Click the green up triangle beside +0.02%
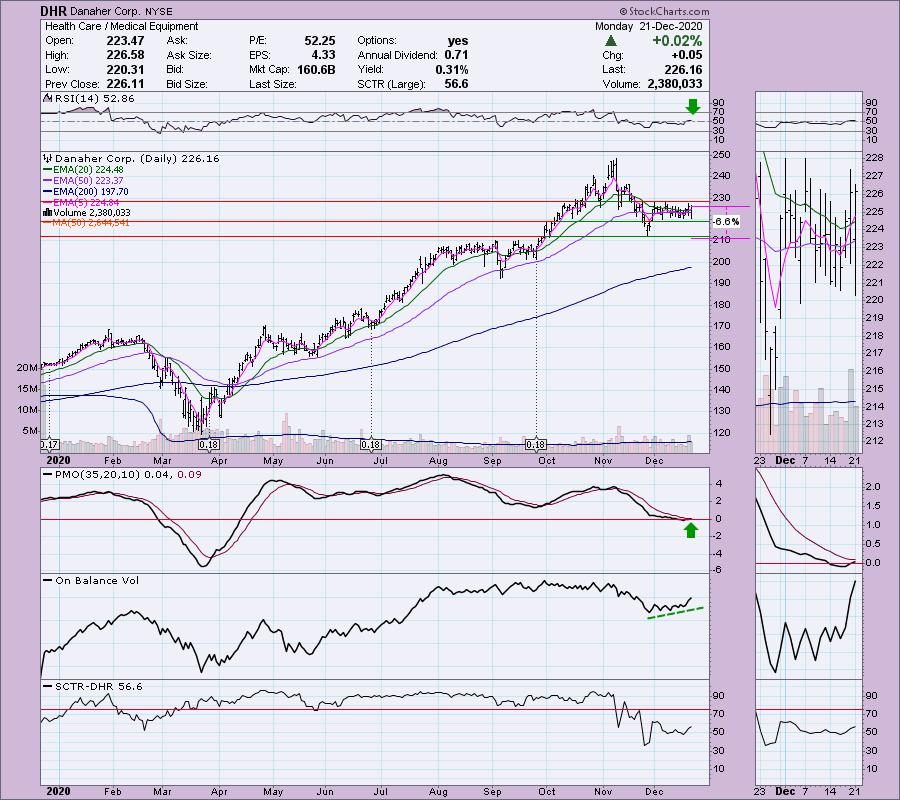The height and width of the screenshot is (800, 900). coord(611,41)
